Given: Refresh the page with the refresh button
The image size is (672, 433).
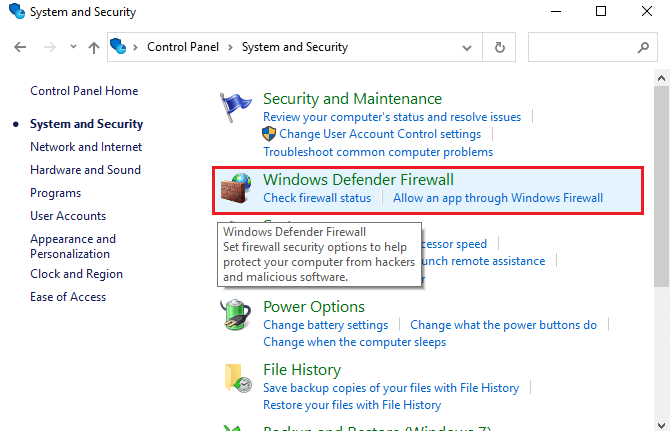Looking at the screenshot, I should (499, 47).
